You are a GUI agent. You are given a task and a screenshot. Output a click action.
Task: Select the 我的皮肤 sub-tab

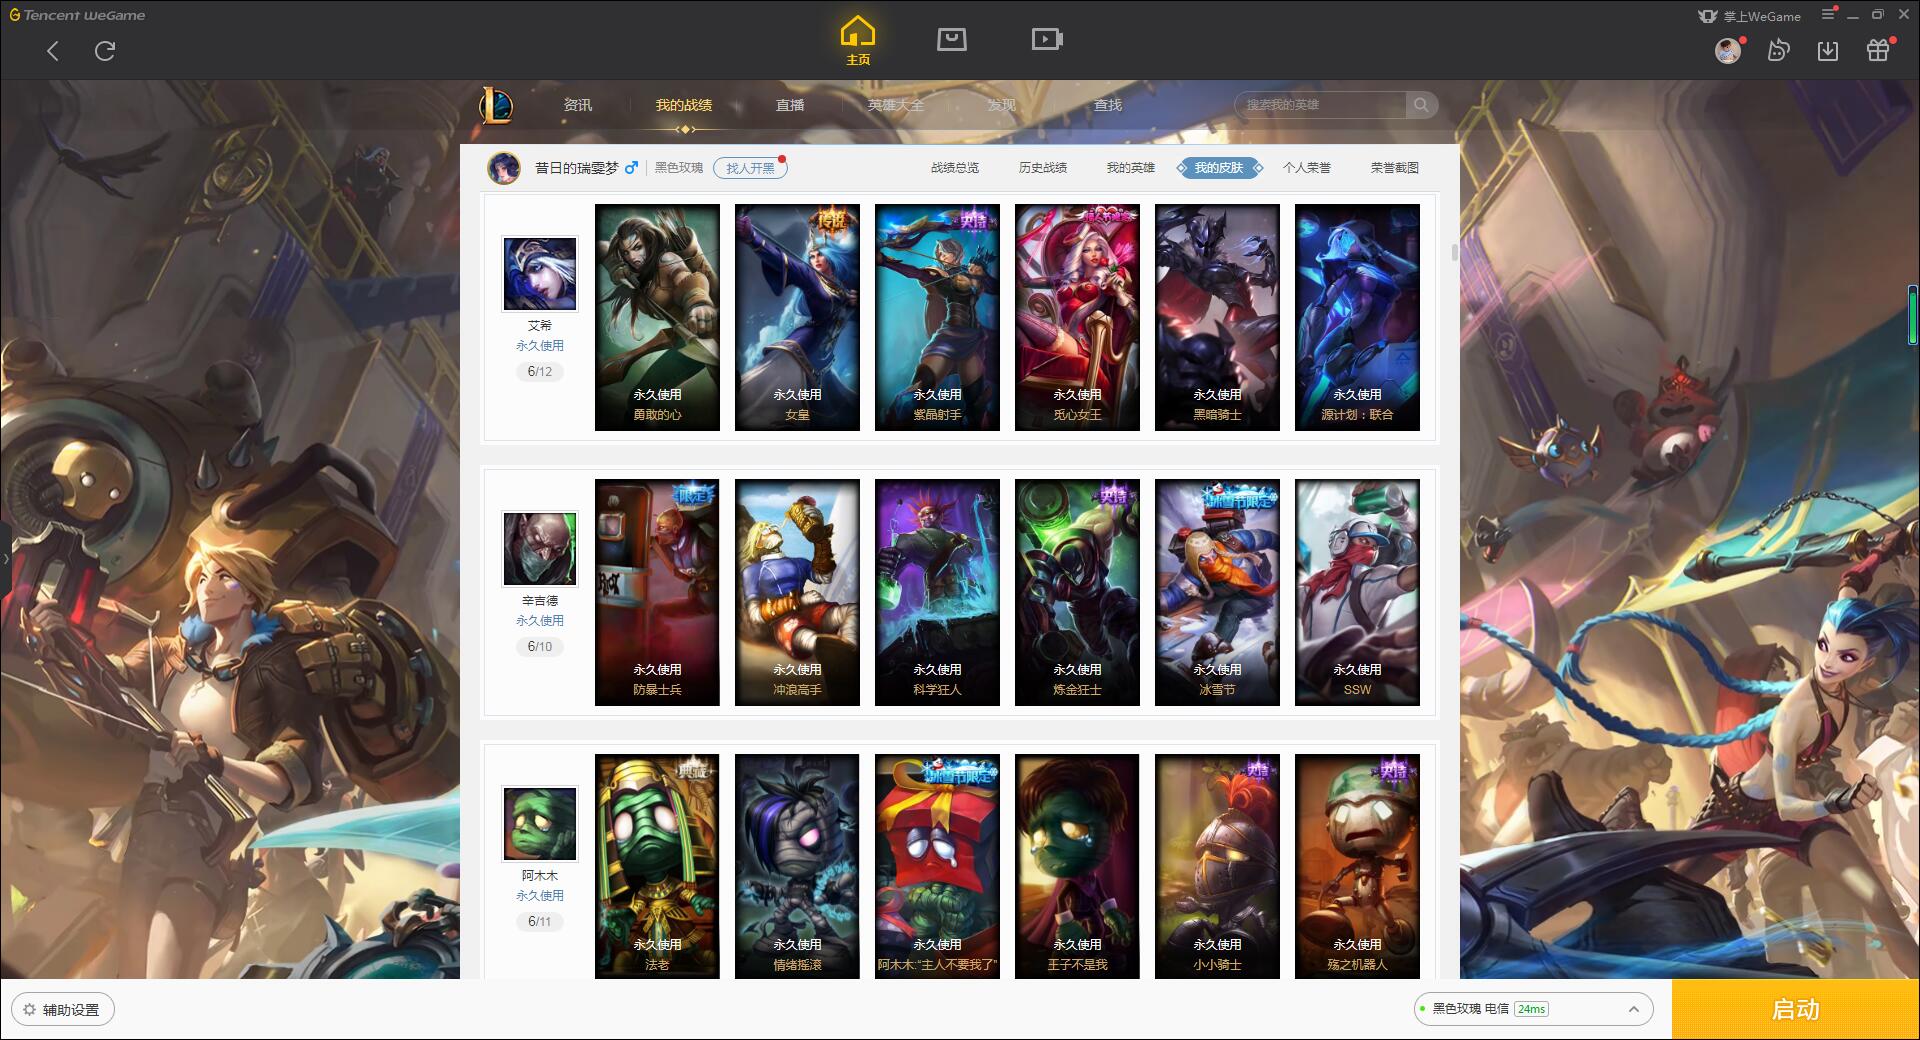click(1219, 168)
